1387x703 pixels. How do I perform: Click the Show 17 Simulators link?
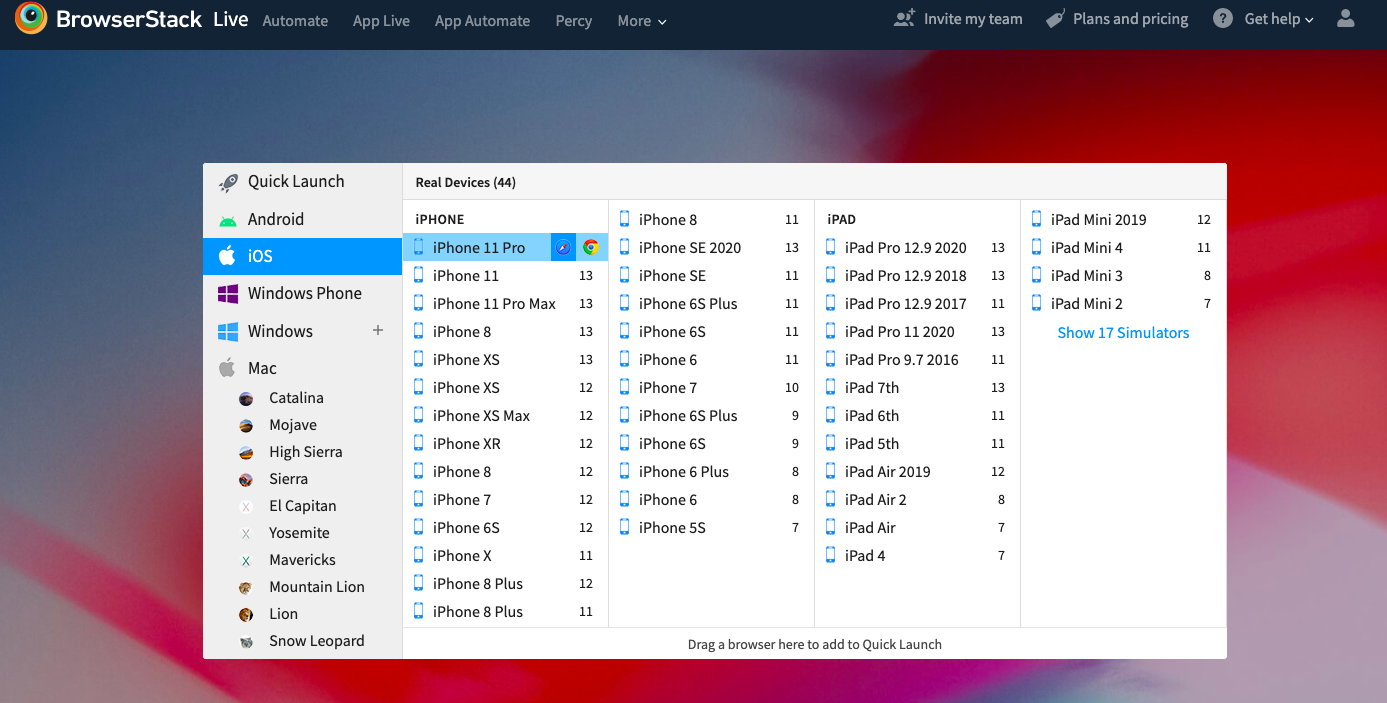click(1123, 333)
